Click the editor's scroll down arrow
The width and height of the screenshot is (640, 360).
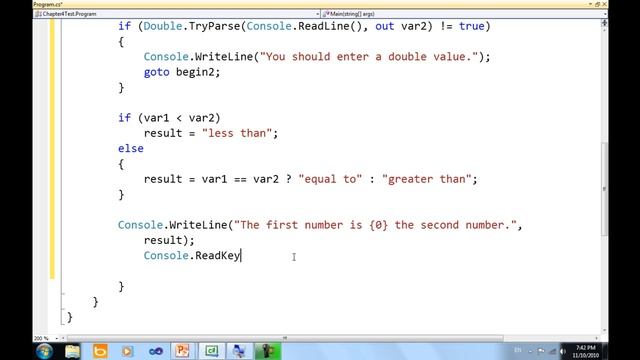tap(604, 331)
